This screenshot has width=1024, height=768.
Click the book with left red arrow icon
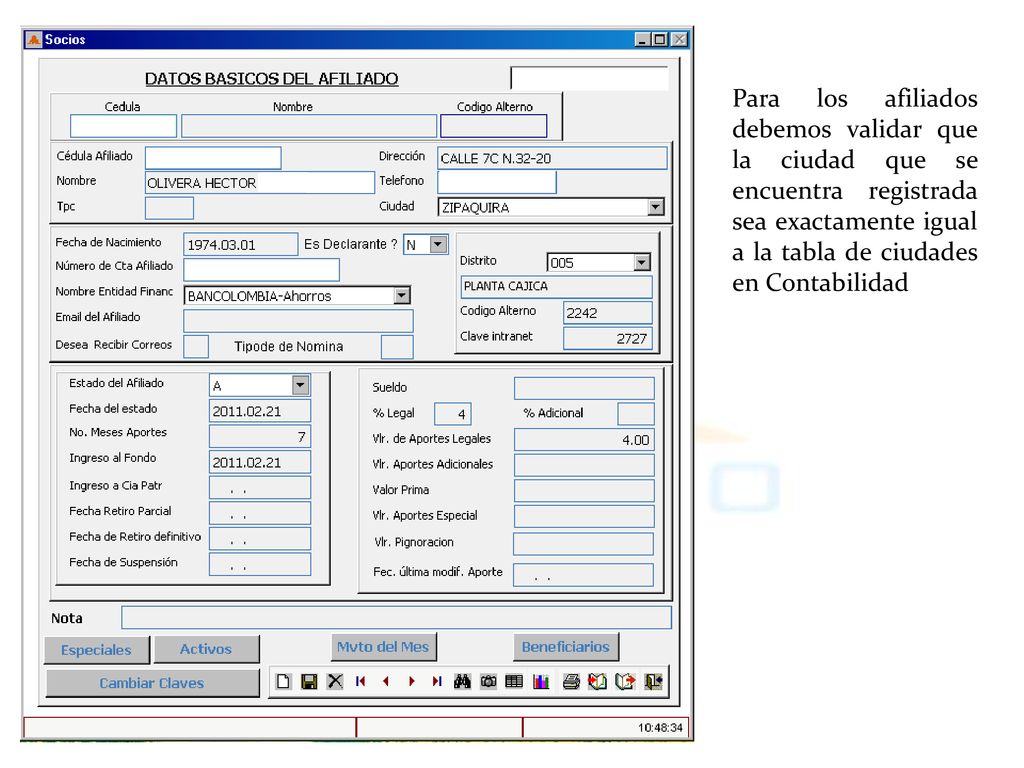[x=598, y=681]
